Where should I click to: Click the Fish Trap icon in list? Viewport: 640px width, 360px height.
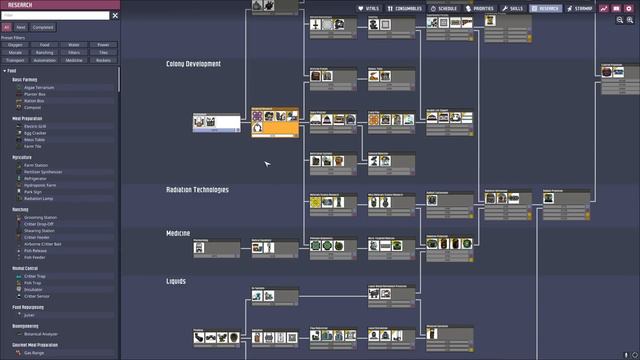(x=19, y=282)
